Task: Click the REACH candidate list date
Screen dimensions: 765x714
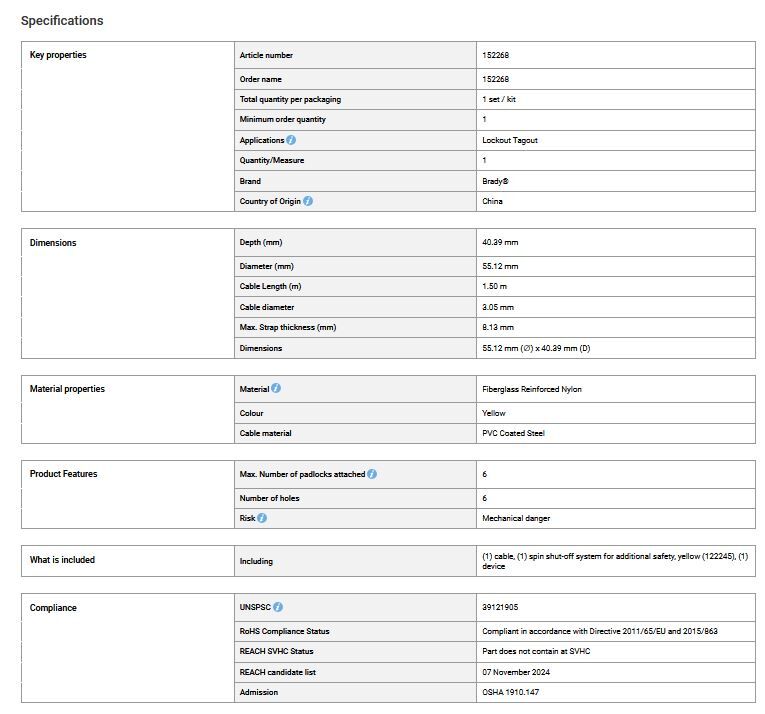Action: click(516, 672)
